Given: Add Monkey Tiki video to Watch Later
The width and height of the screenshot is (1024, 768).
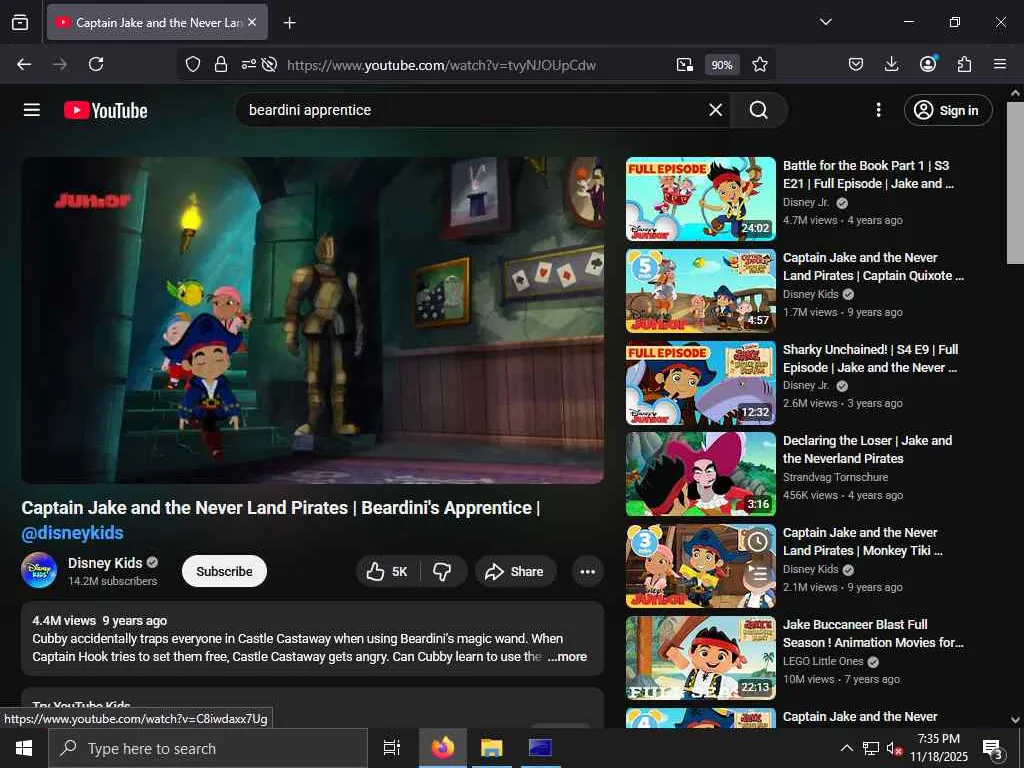Looking at the screenshot, I should coord(757,541).
